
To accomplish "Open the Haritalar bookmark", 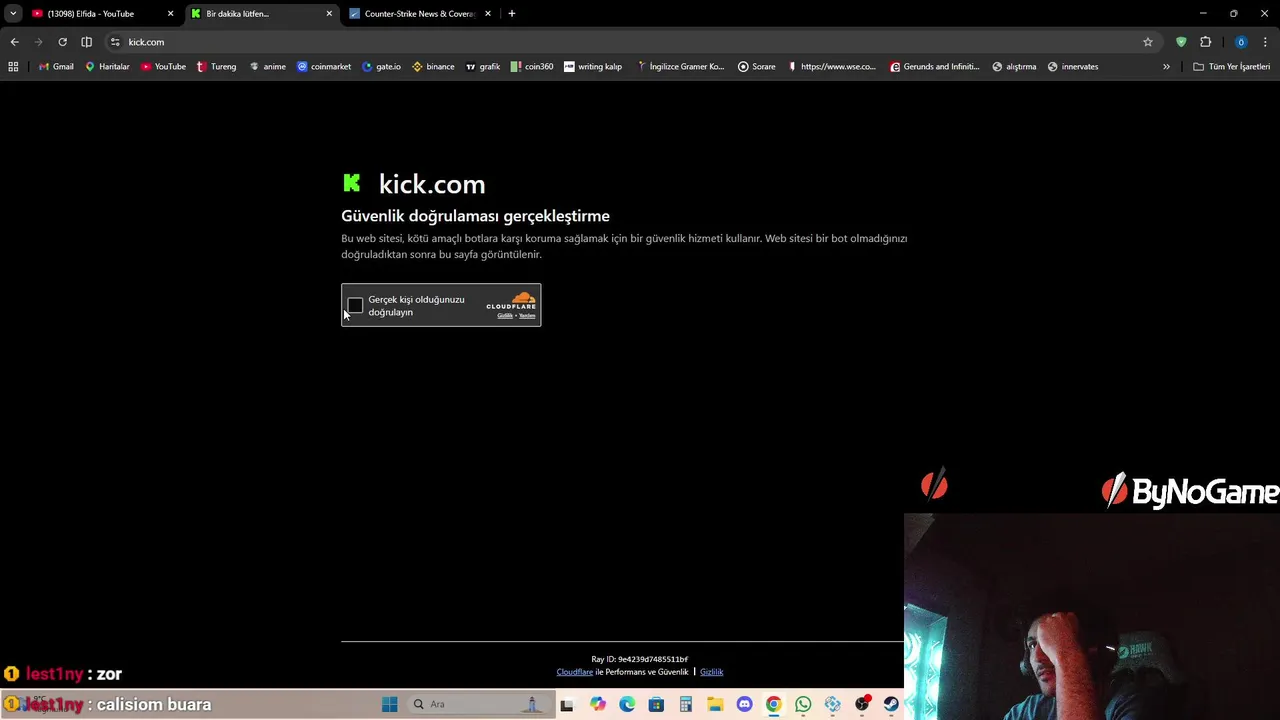I will pos(107,67).
